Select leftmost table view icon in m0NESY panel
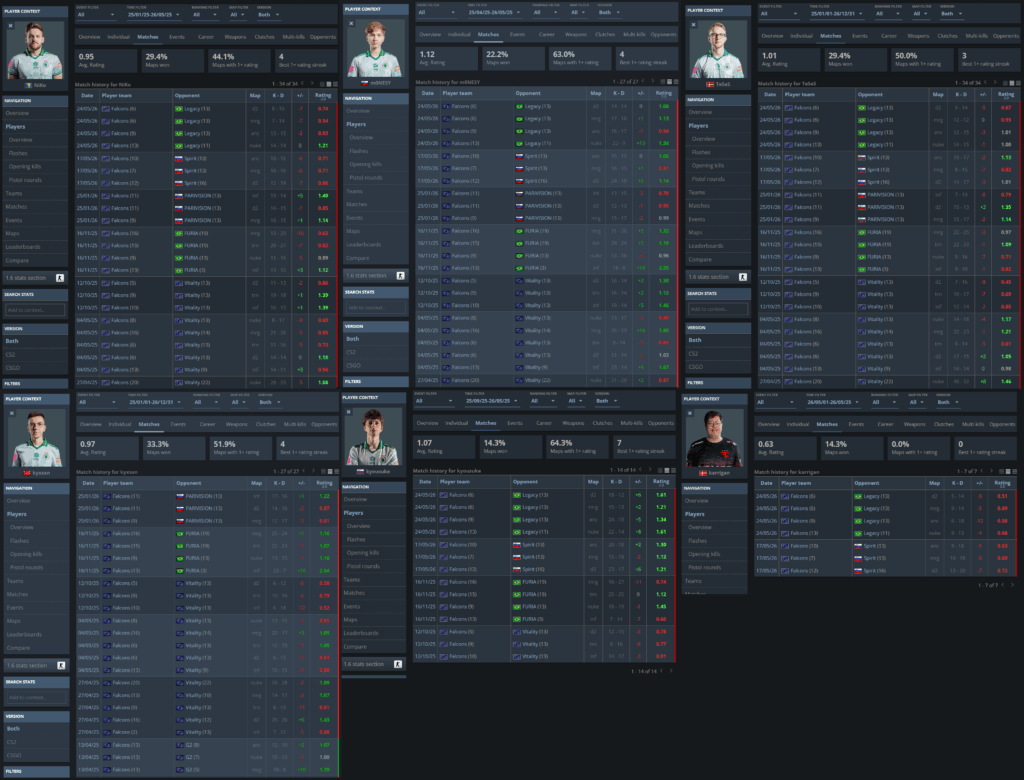Image resolution: width=1024 pixels, height=780 pixels. tap(664, 82)
